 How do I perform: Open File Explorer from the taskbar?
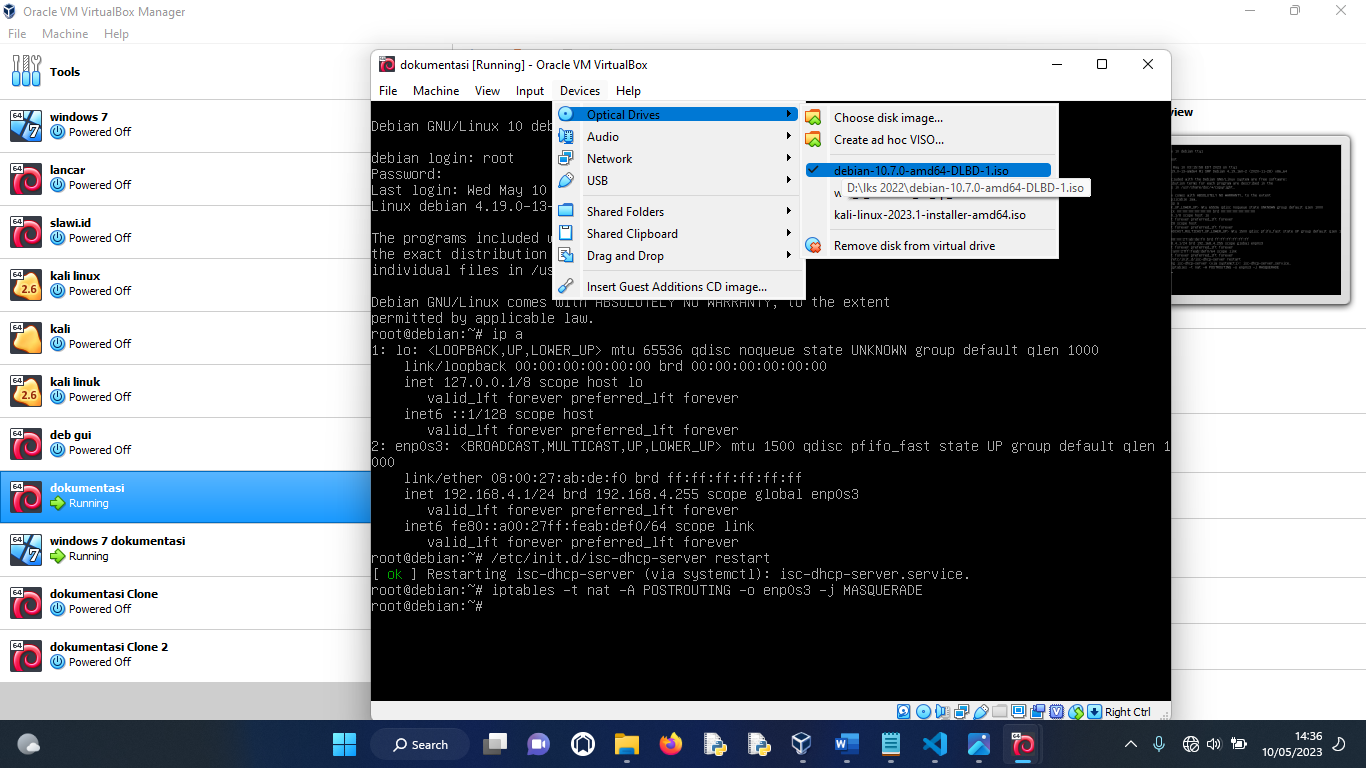click(626, 744)
